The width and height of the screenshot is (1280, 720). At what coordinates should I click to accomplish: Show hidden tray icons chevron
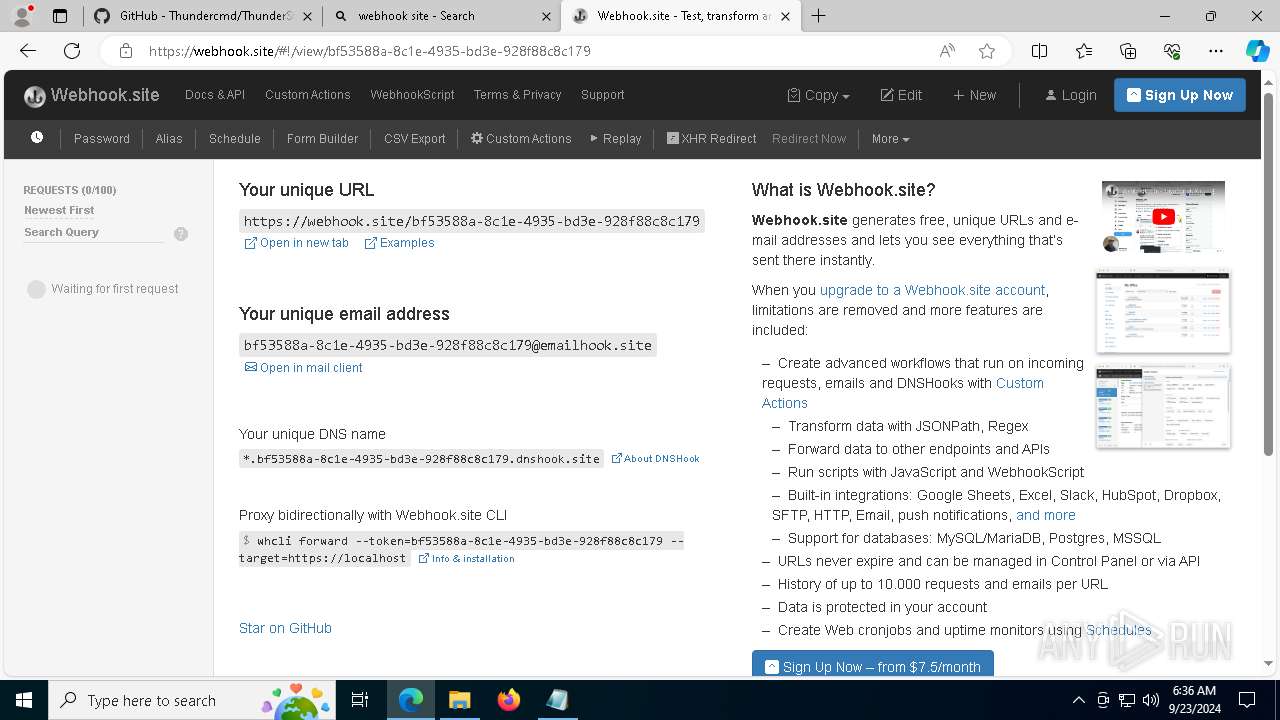coord(1078,700)
